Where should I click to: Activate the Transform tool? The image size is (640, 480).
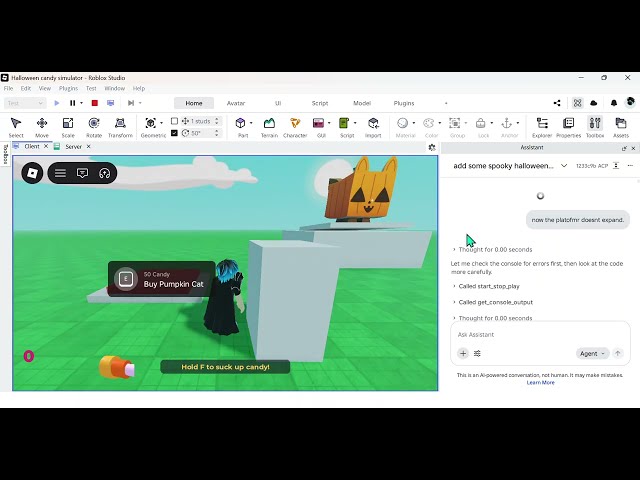point(120,127)
